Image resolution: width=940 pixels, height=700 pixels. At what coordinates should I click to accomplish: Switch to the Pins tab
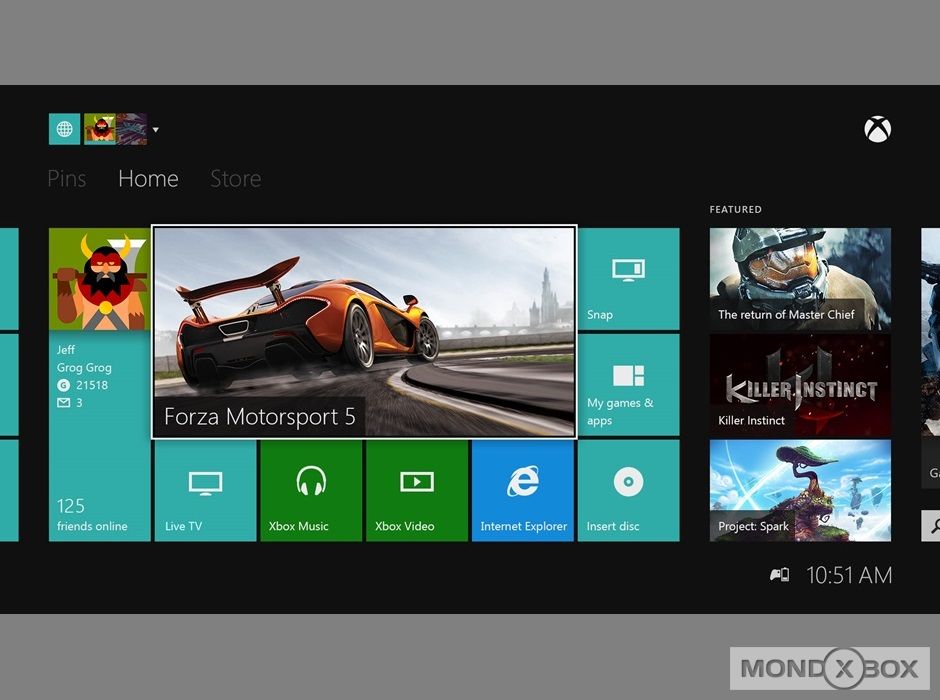[67, 179]
